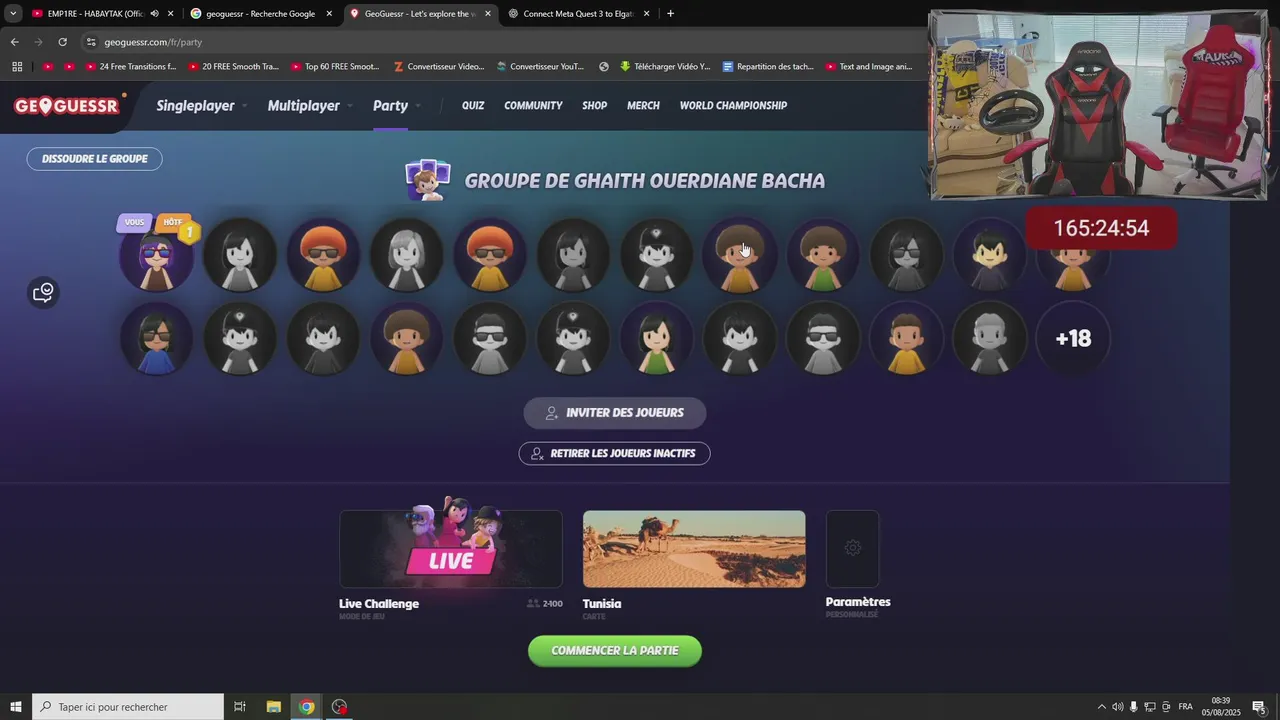Image resolution: width=1280 pixels, height=720 pixels.
Task: Click the browser back arrow
Action: point(14,42)
